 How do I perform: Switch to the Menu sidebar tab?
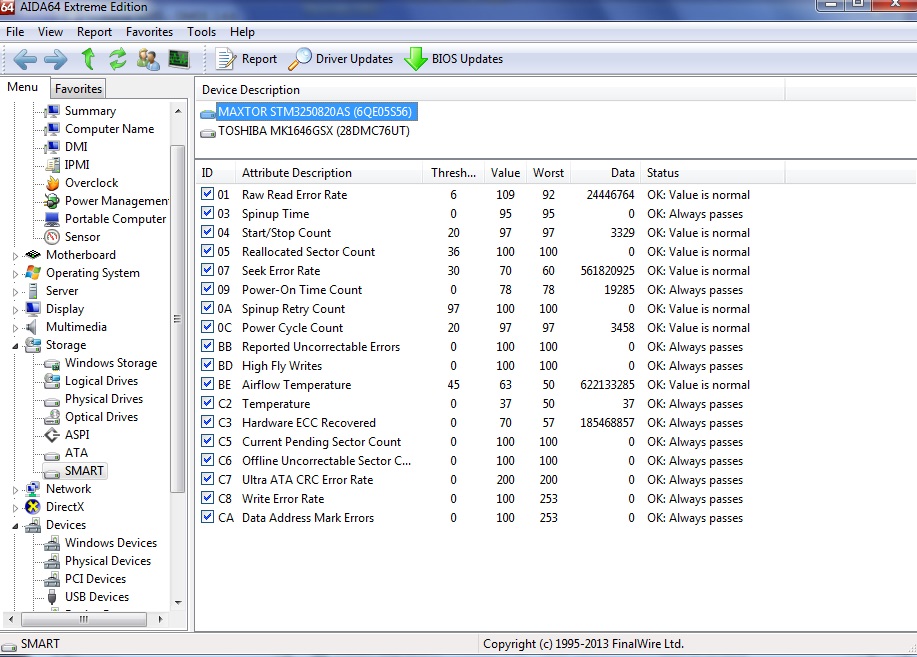click(23, 87)
